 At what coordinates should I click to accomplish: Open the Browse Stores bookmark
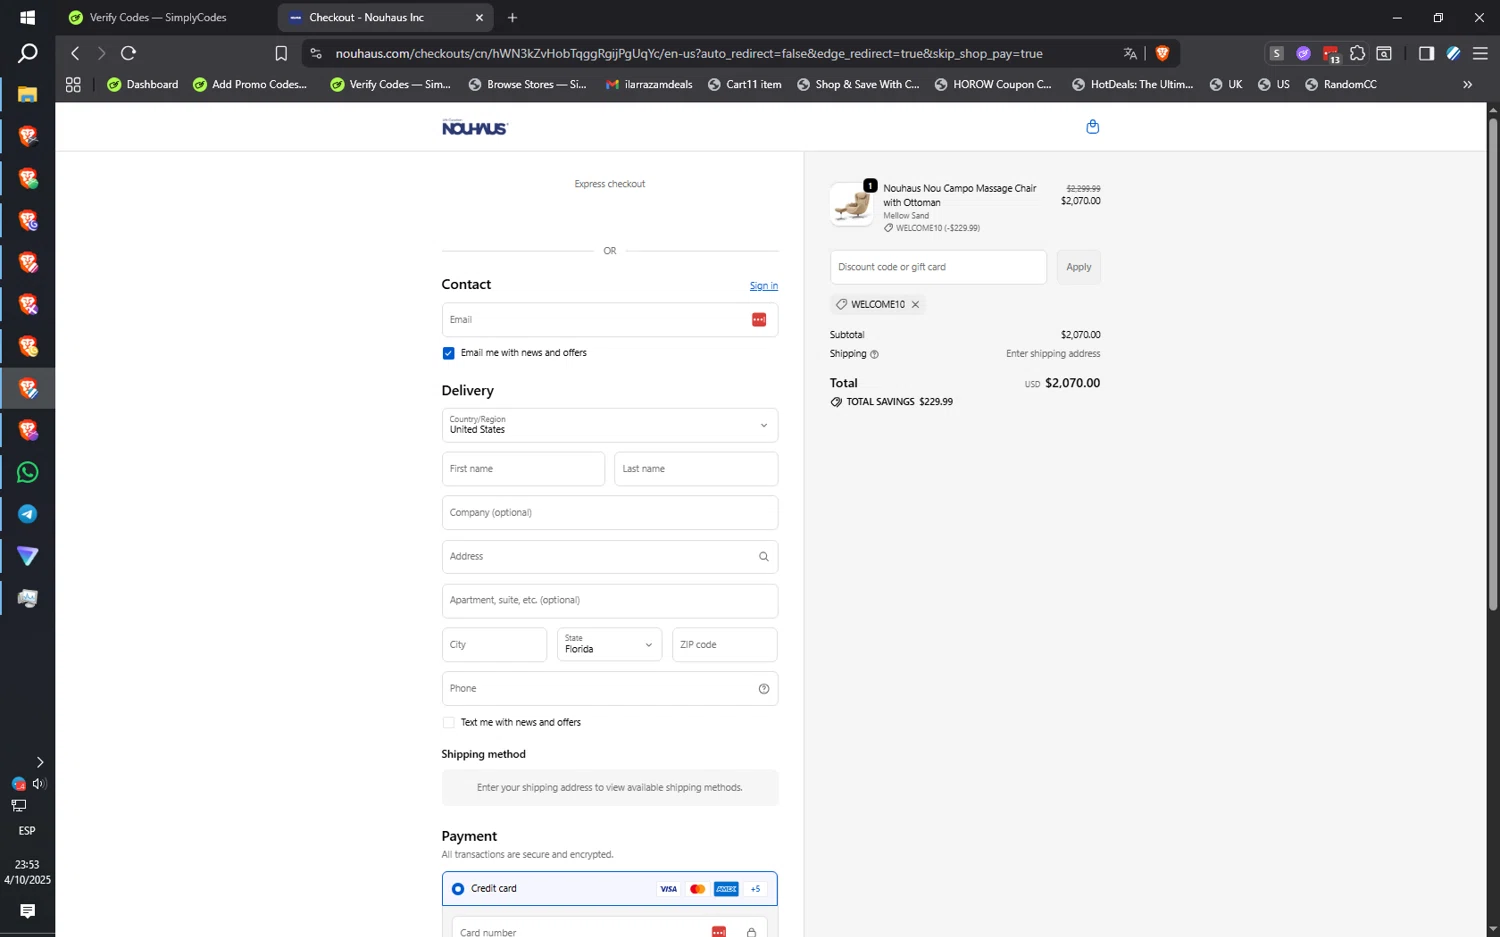[x=527, y=85]
